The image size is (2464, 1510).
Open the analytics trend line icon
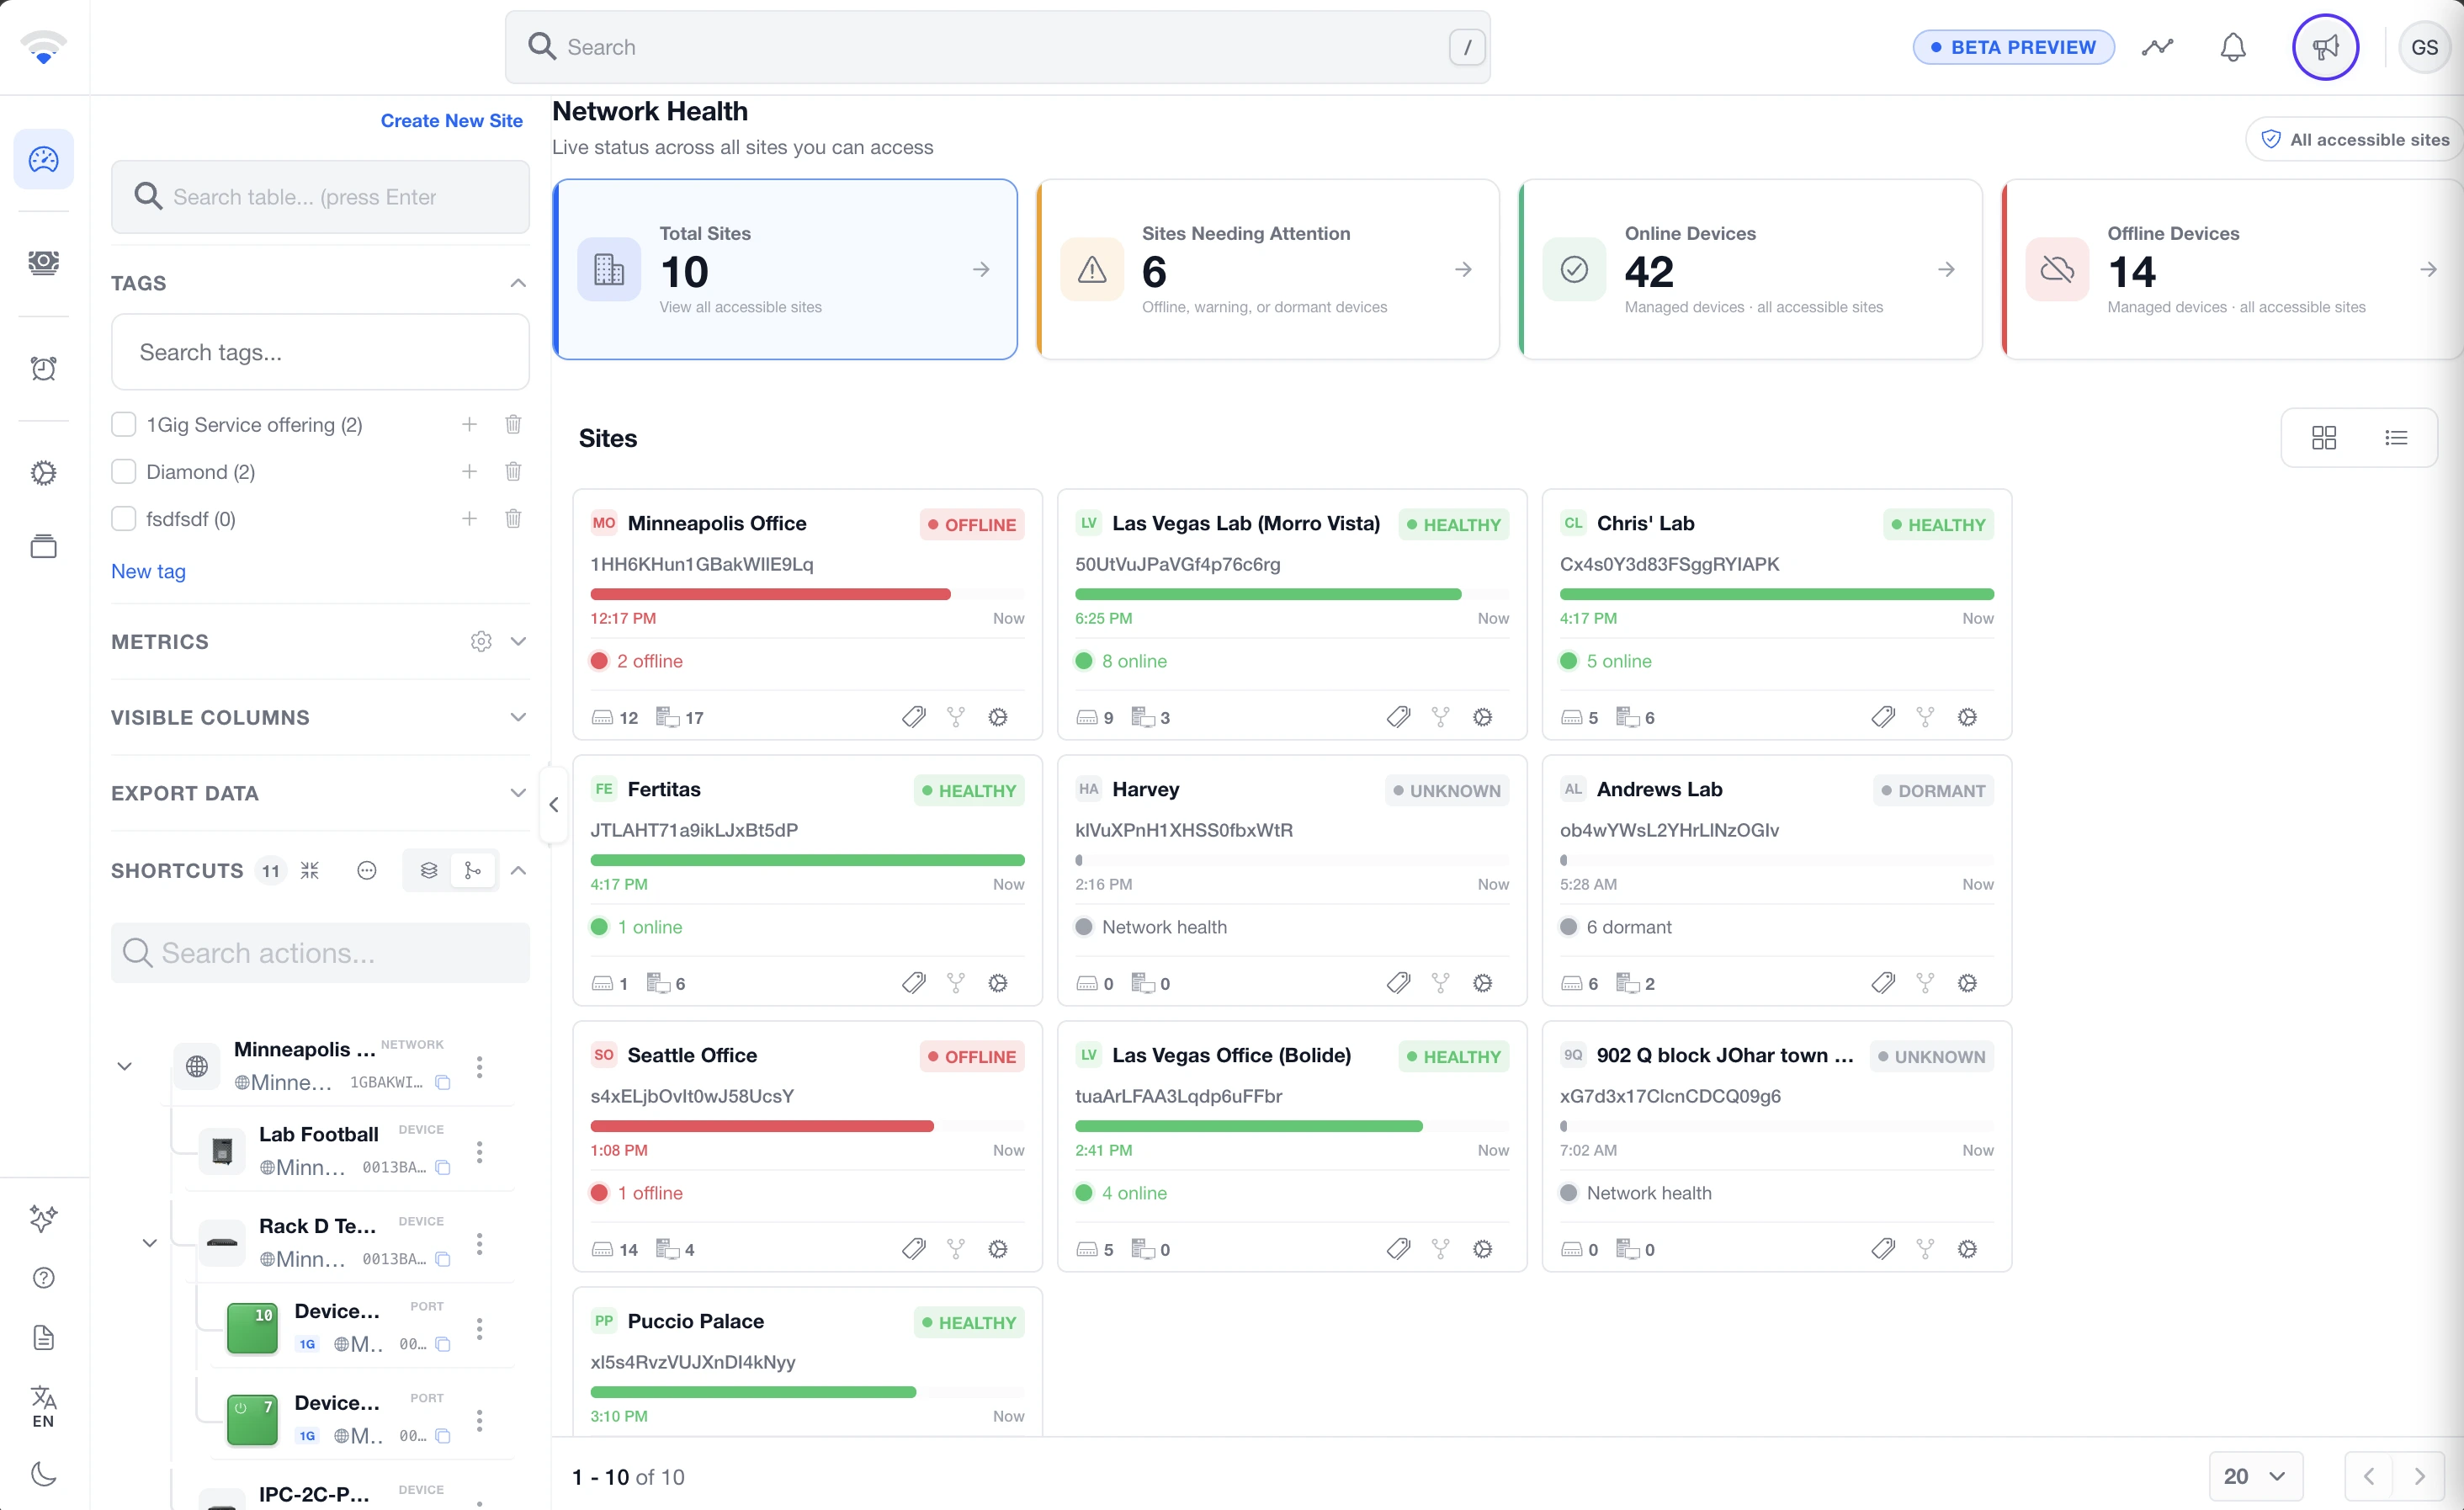(x=2157, y=47)
